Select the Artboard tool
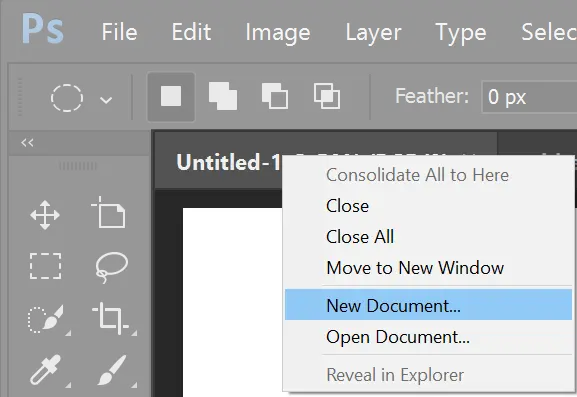This screenshot has height=397, width=577. [109, 213]
